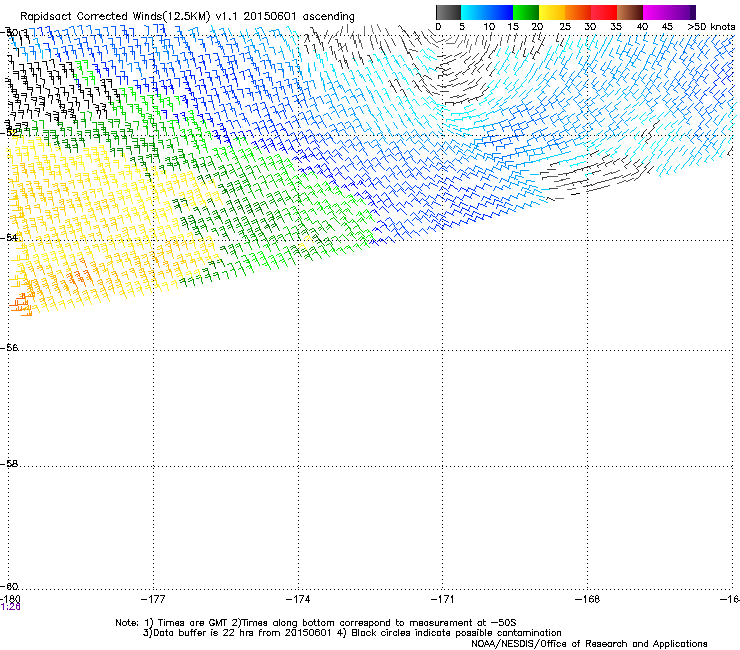This screenshot has height=650, width=740.
Task: Click the purple pass time '1:28'
Action: [10, 607]
